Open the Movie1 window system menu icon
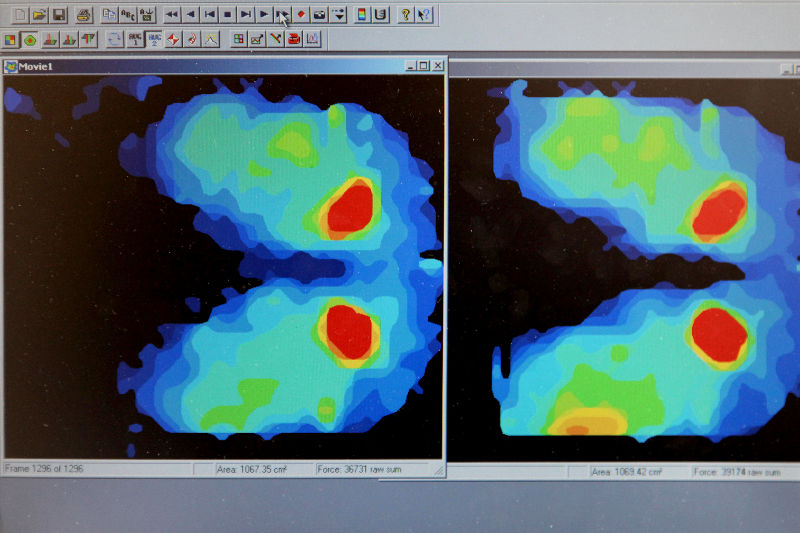 point(11,67)
